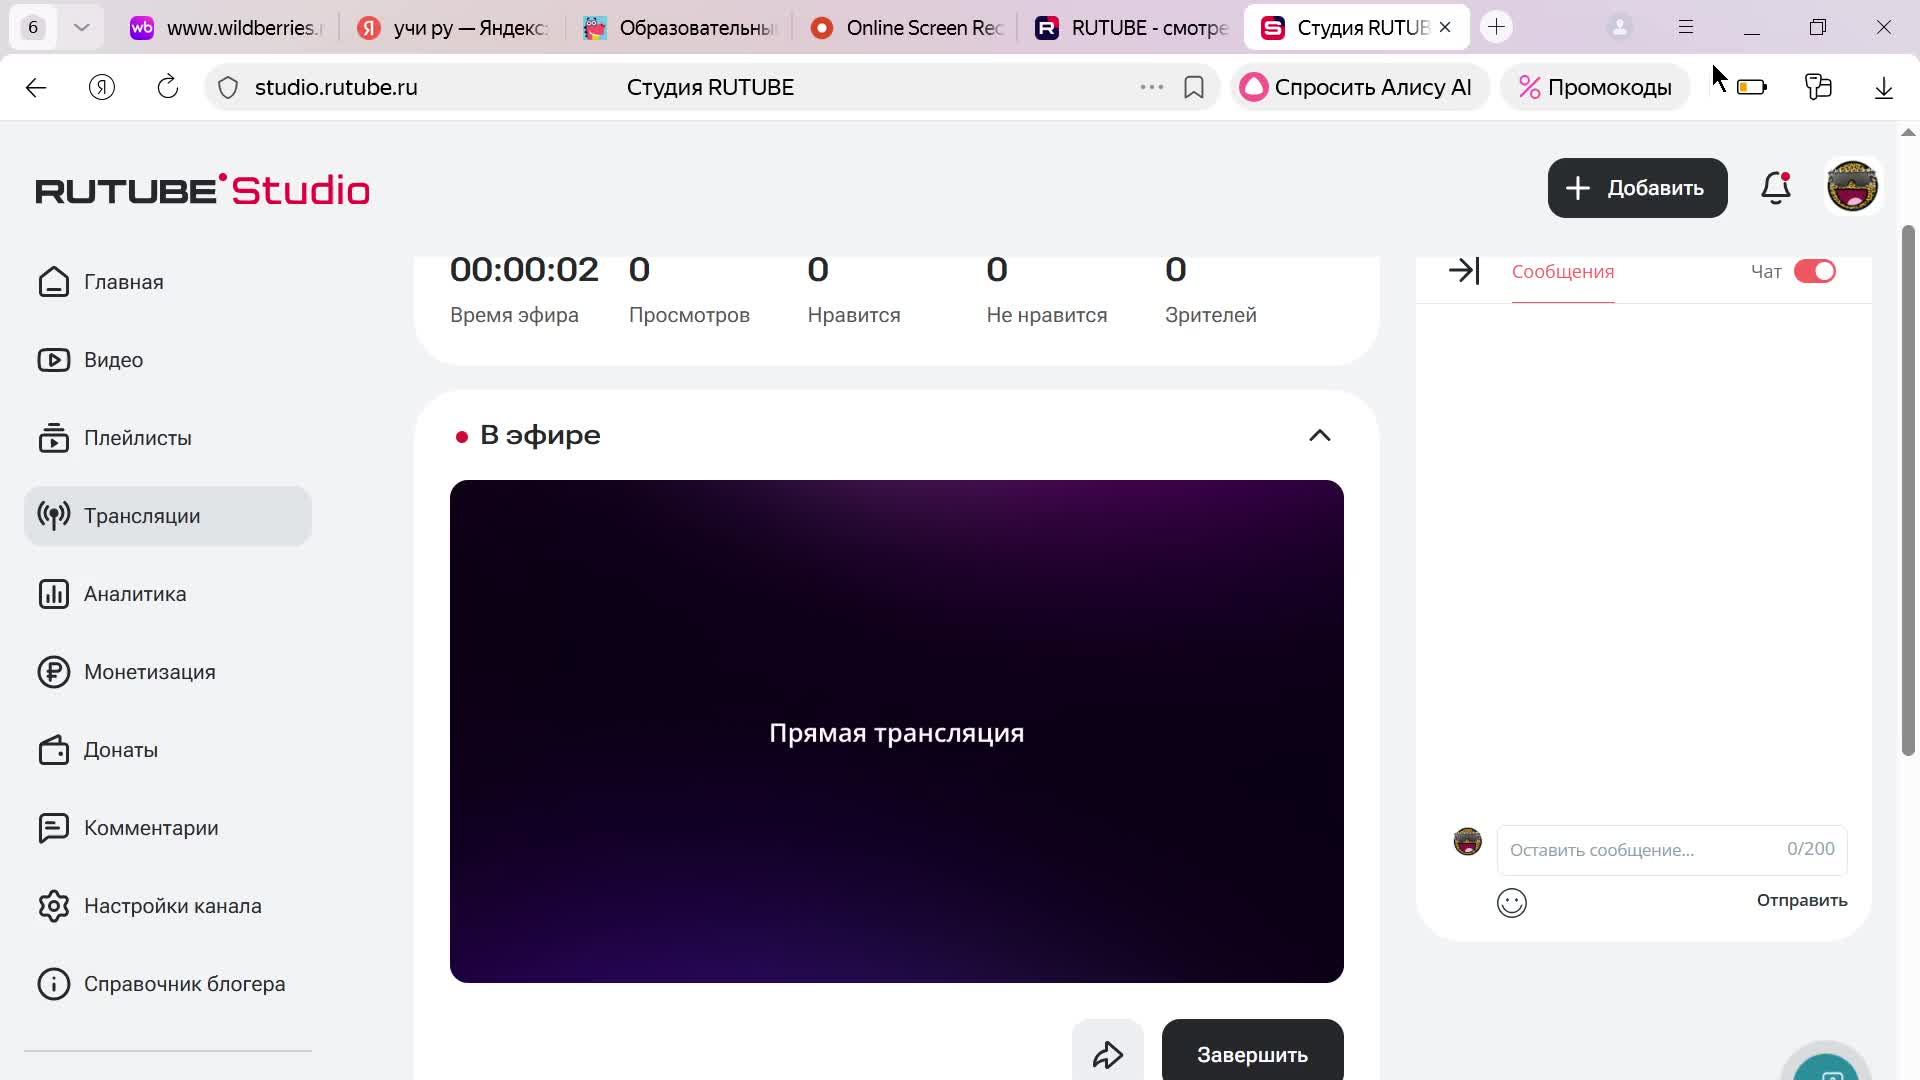The width and height of the screenshot is (1920, 1080).
Task: Open address bar three-dots menu
Action: (1151, 88)
